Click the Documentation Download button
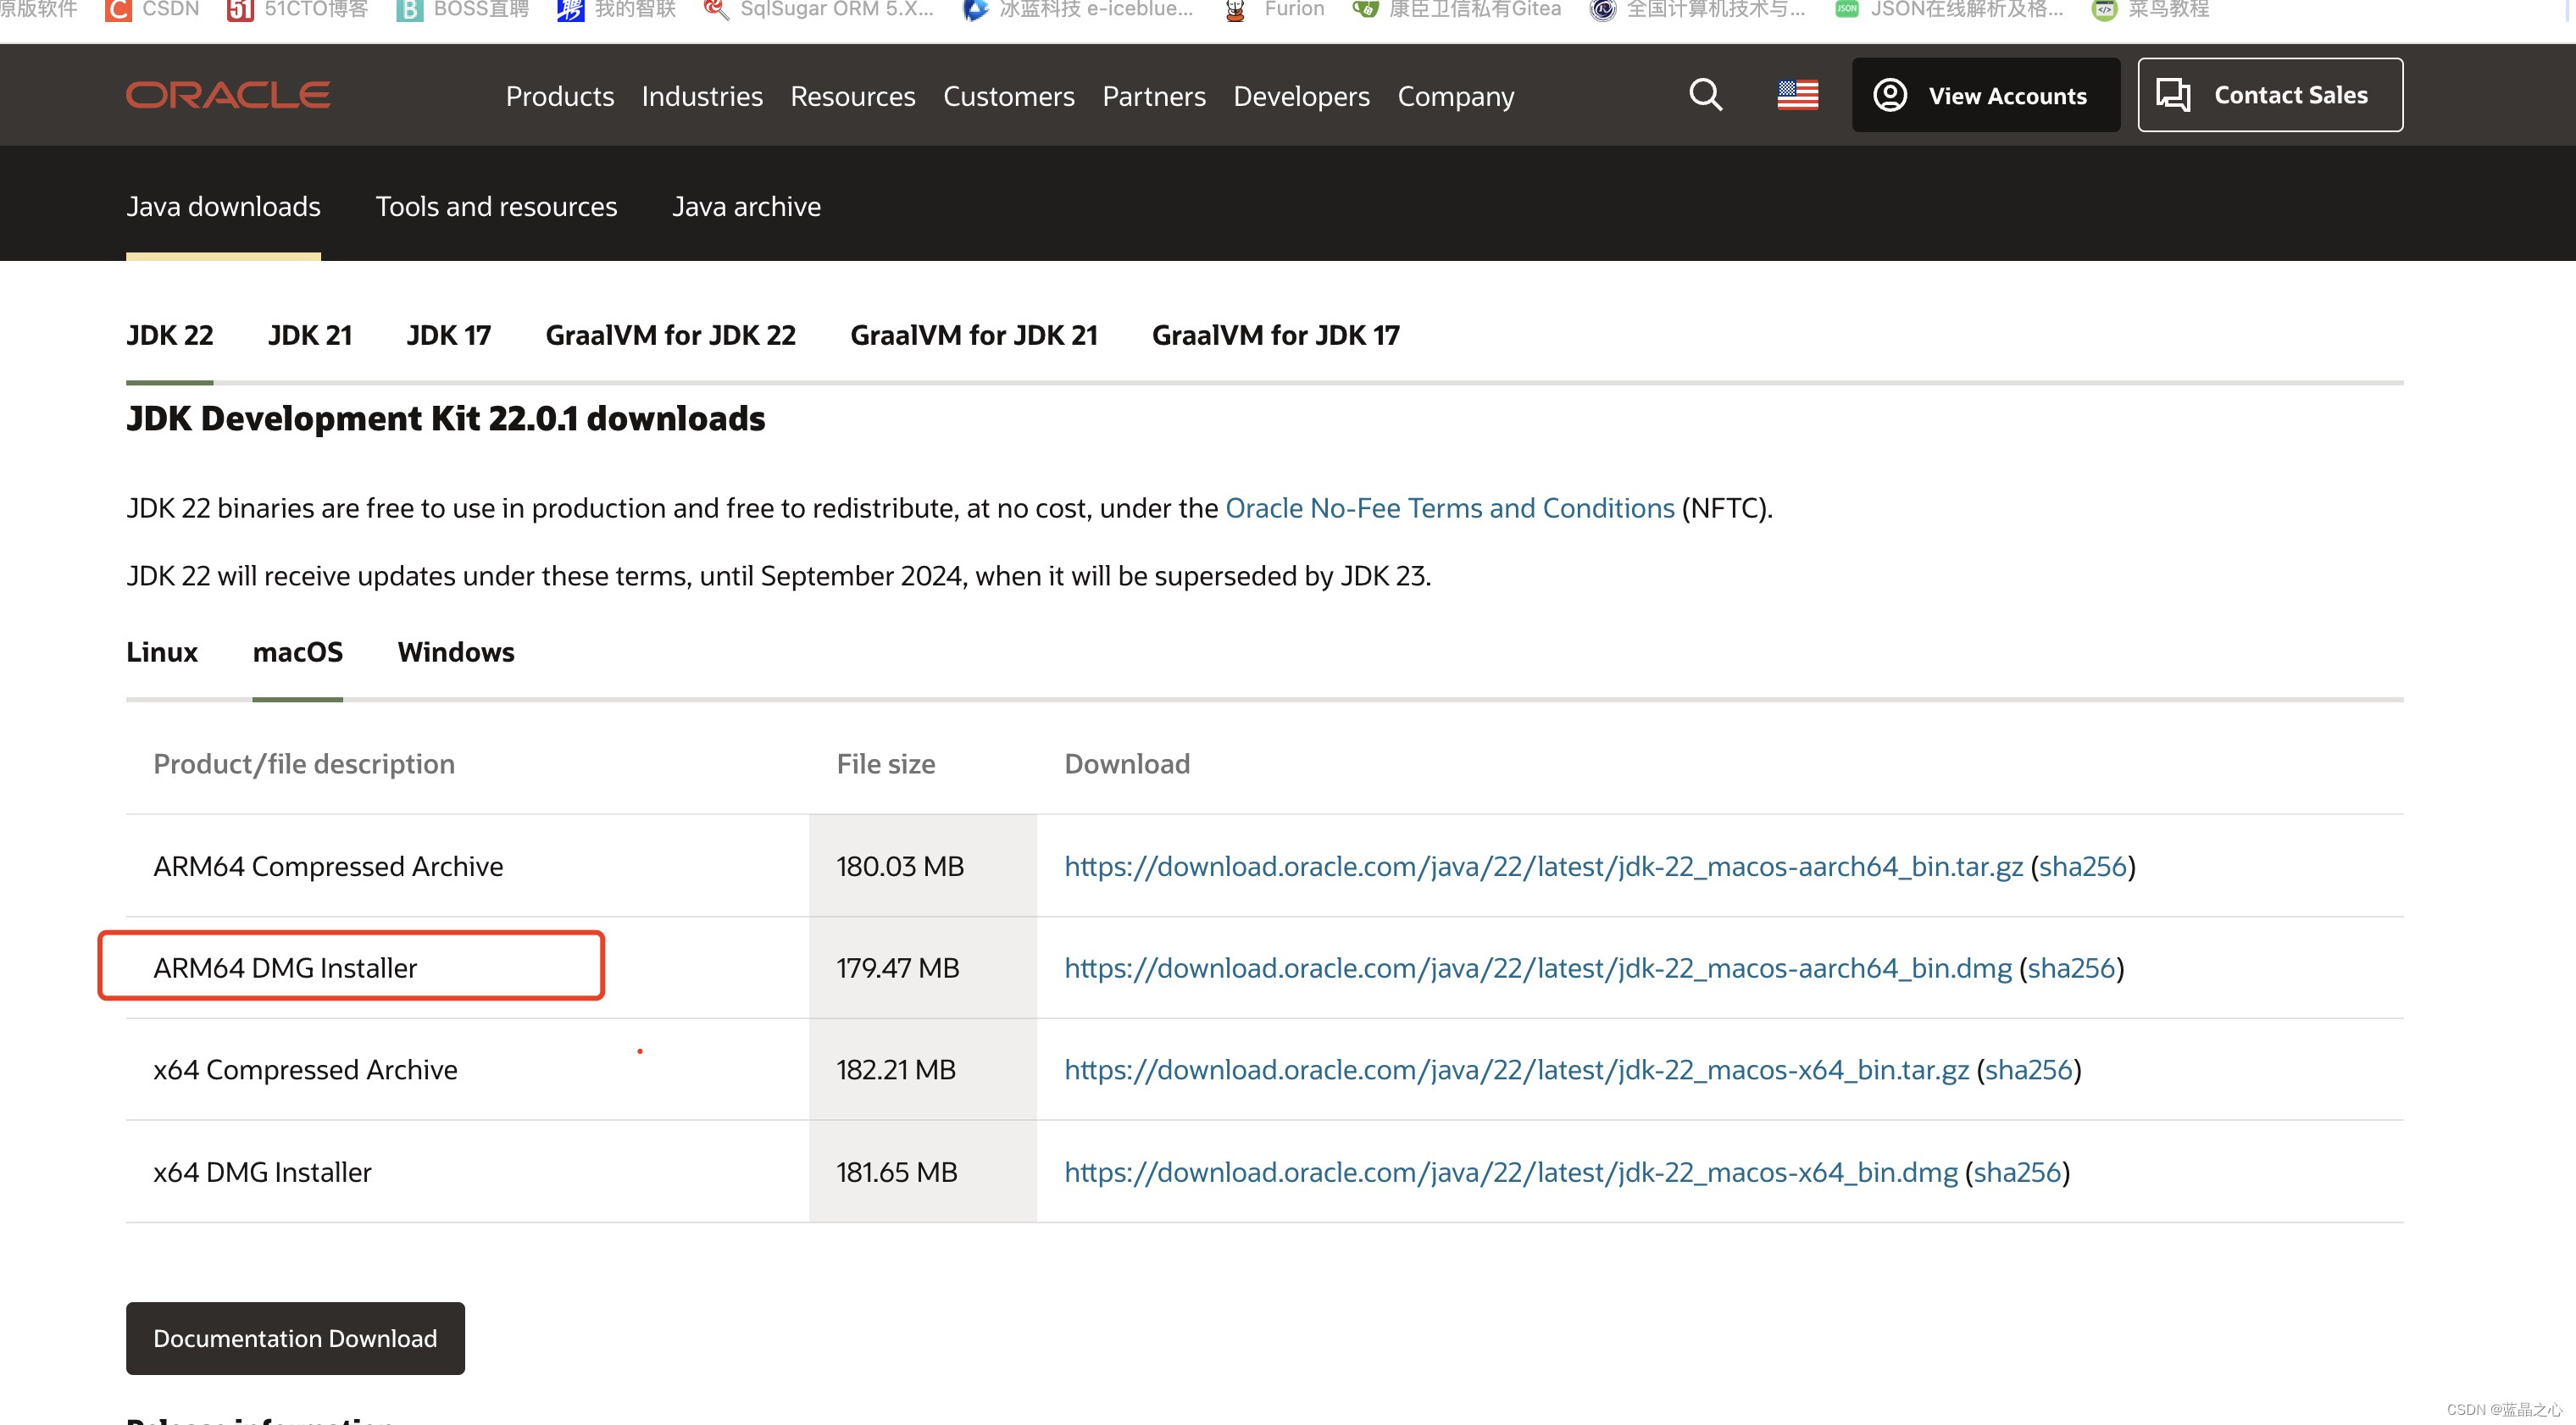 (x=295, y=1338)
